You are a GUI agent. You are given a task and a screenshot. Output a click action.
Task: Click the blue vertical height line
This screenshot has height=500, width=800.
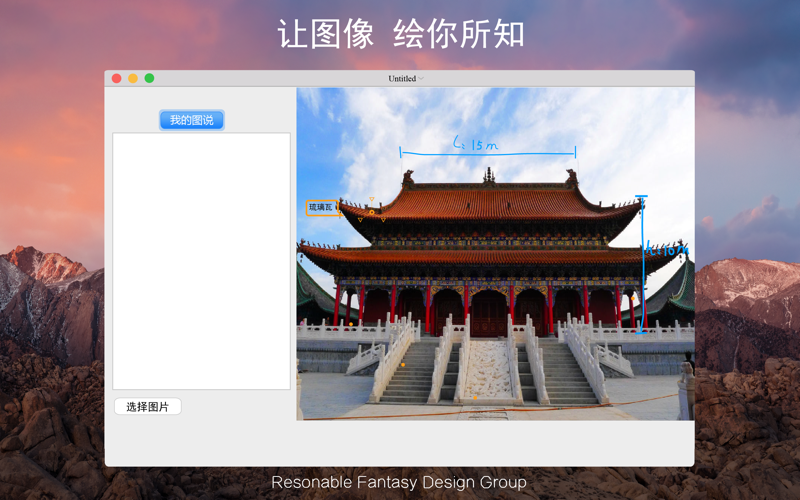[642, 264]
